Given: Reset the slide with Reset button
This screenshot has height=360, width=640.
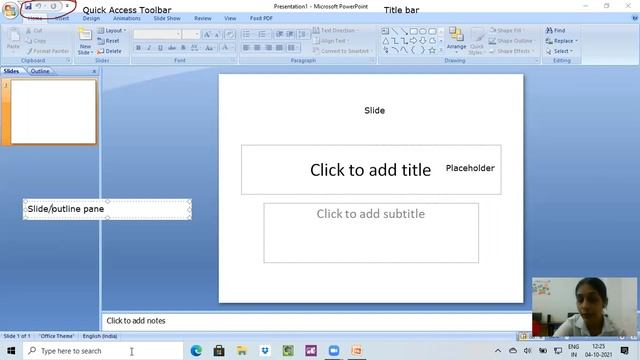Looking at the screenshot, I should click(x=109, y=41).
